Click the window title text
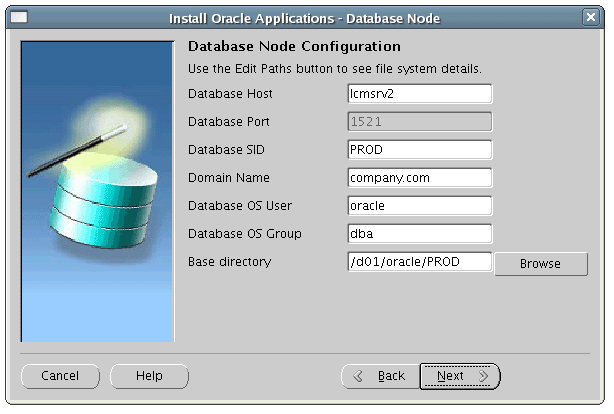 coord(305,18)
